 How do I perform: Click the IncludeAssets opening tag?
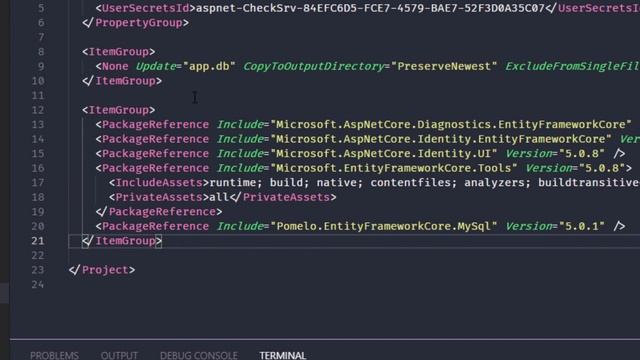[159, 182]
